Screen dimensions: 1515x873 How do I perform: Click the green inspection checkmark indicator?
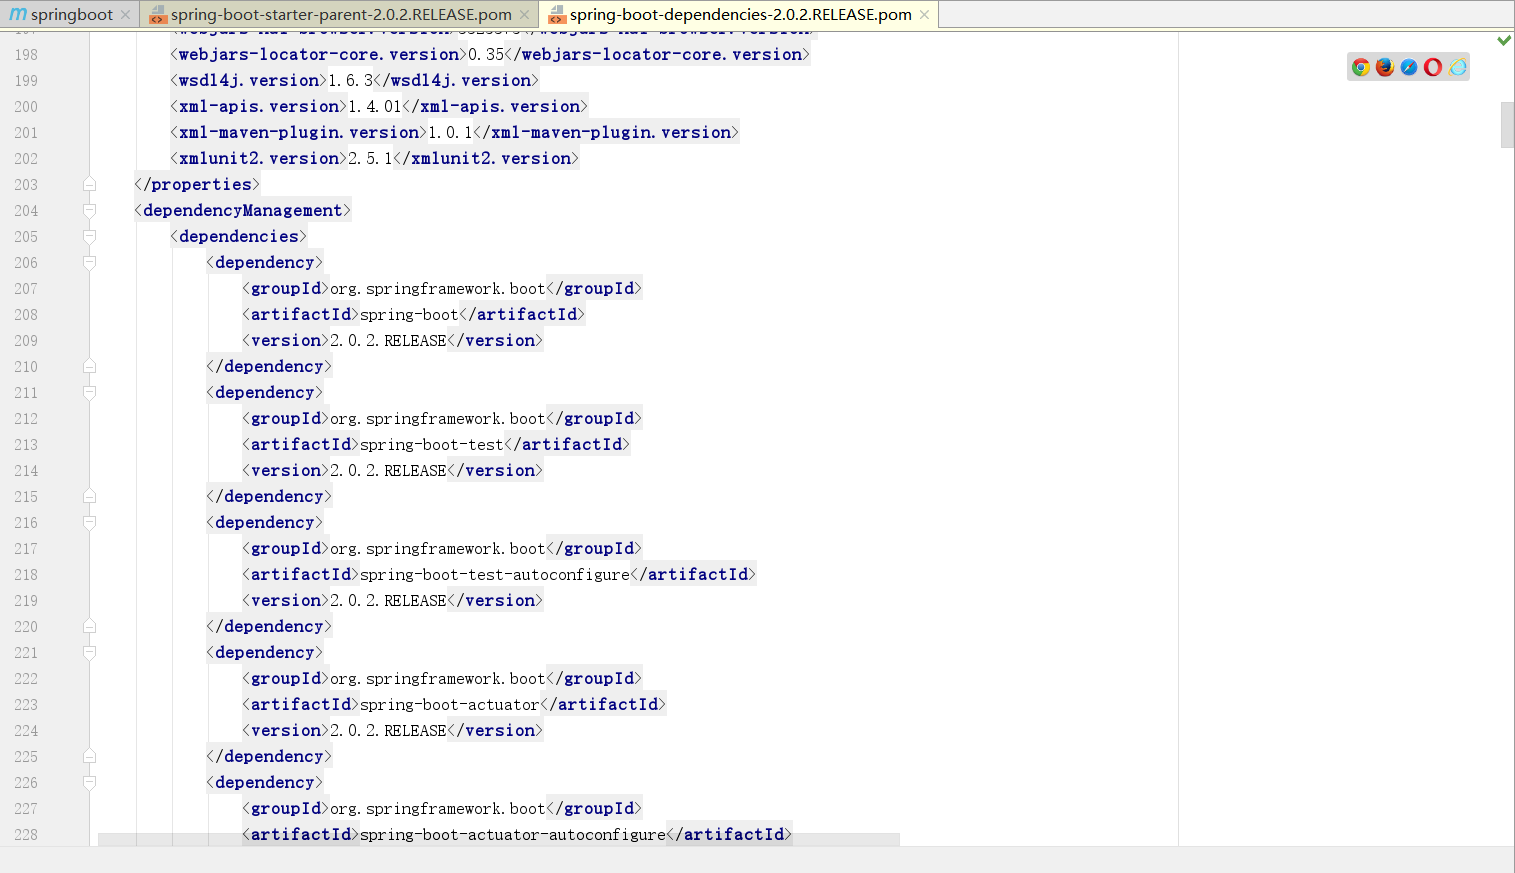click(1504, 40)
